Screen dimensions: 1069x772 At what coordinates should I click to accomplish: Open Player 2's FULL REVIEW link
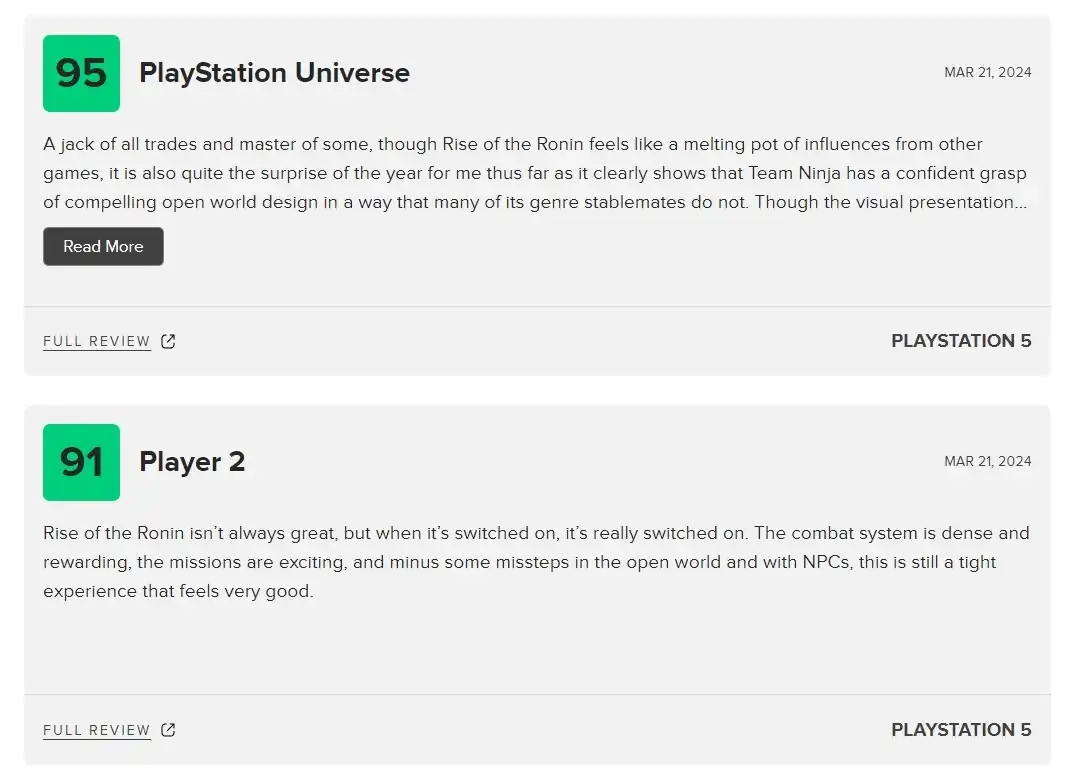96,730
